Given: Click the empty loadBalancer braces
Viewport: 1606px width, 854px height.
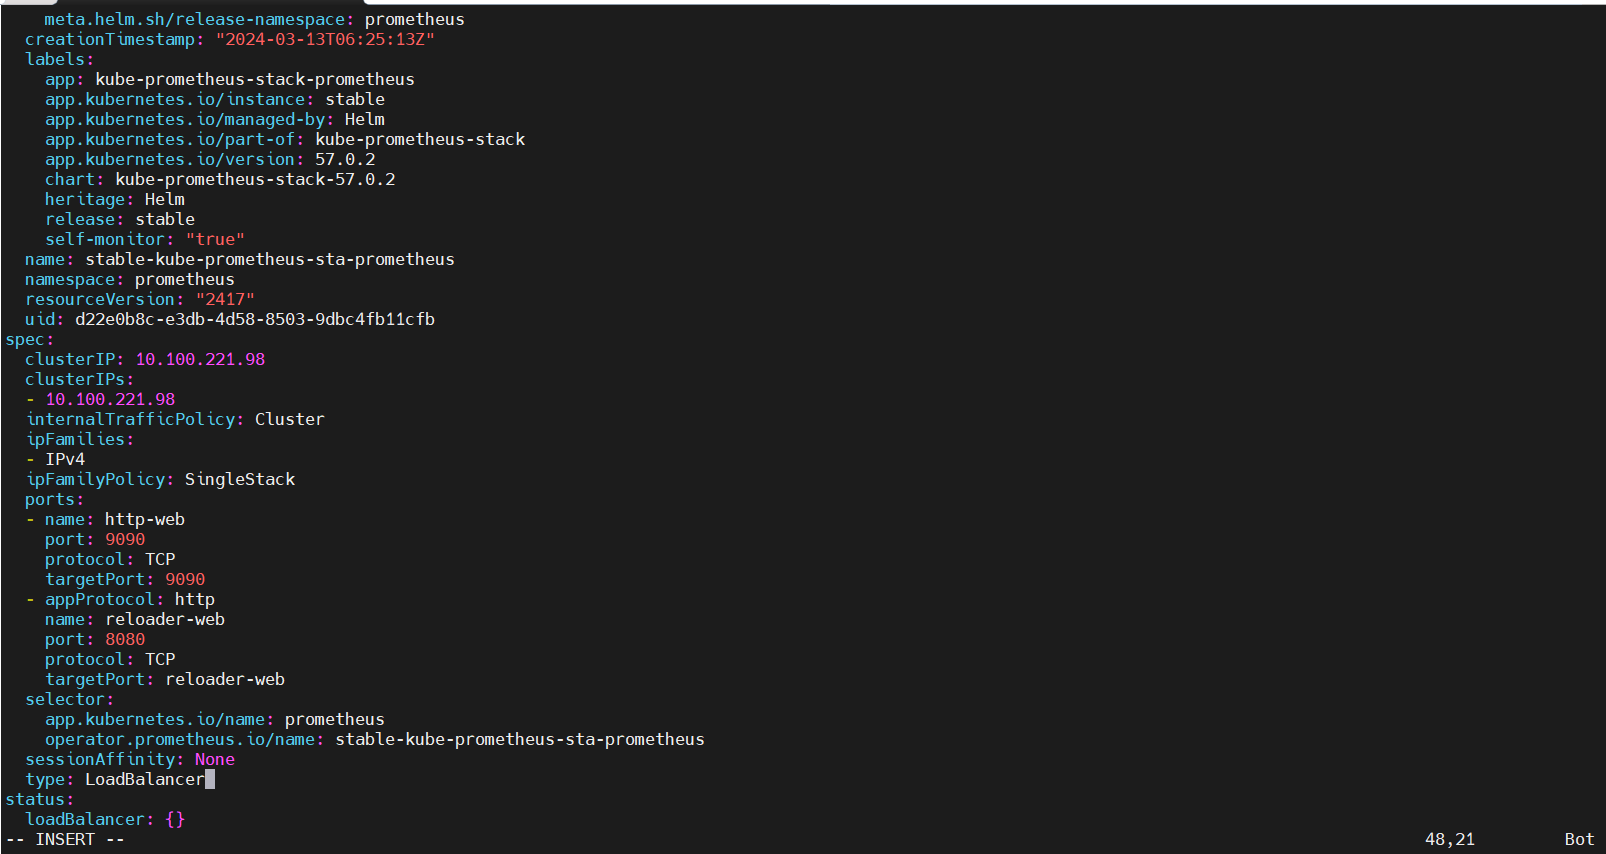Looking at the screenshot, I should tap(175, 819).
